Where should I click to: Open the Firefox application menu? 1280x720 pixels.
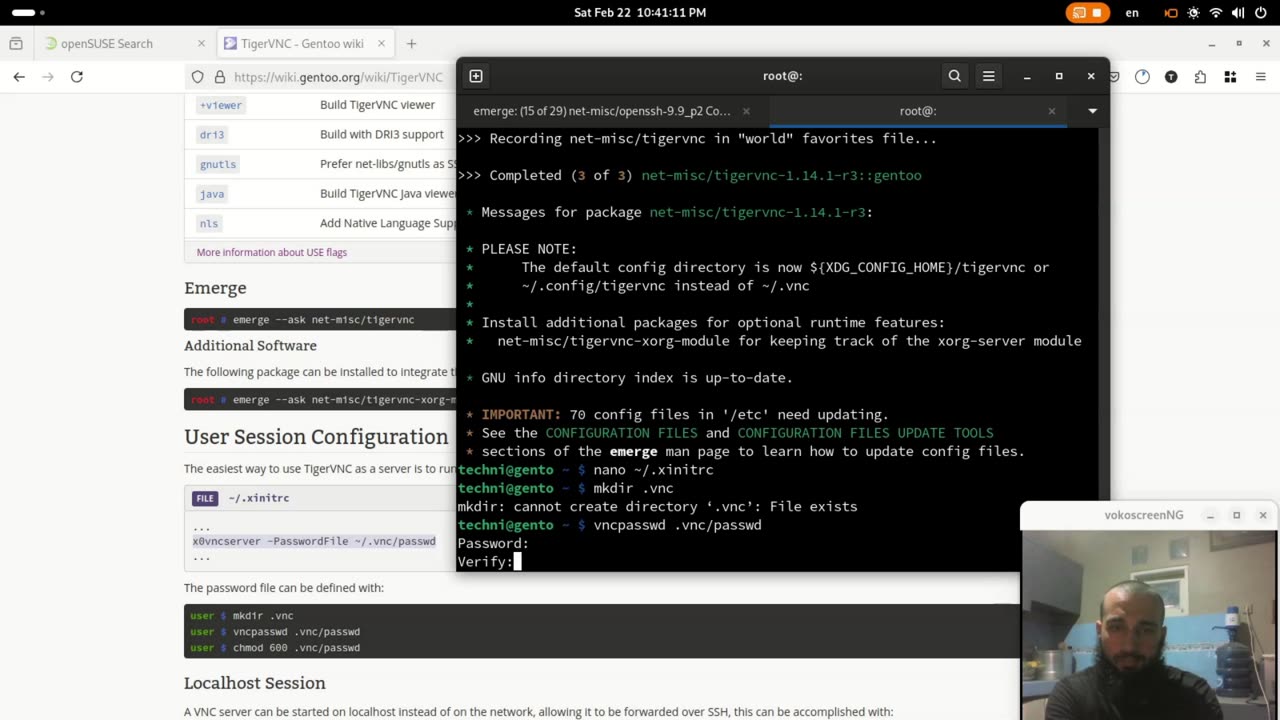pyautogui.click(x=1260, y=77)
